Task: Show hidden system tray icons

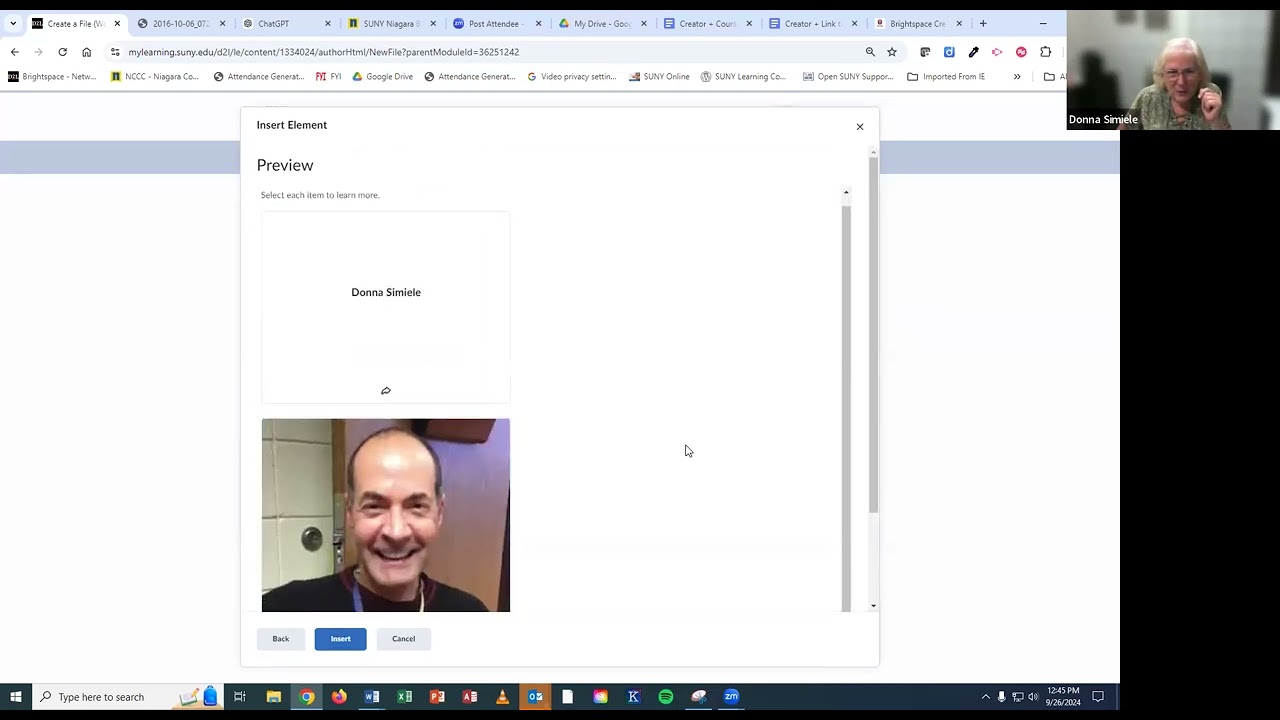Action: [x=985, y=697]
